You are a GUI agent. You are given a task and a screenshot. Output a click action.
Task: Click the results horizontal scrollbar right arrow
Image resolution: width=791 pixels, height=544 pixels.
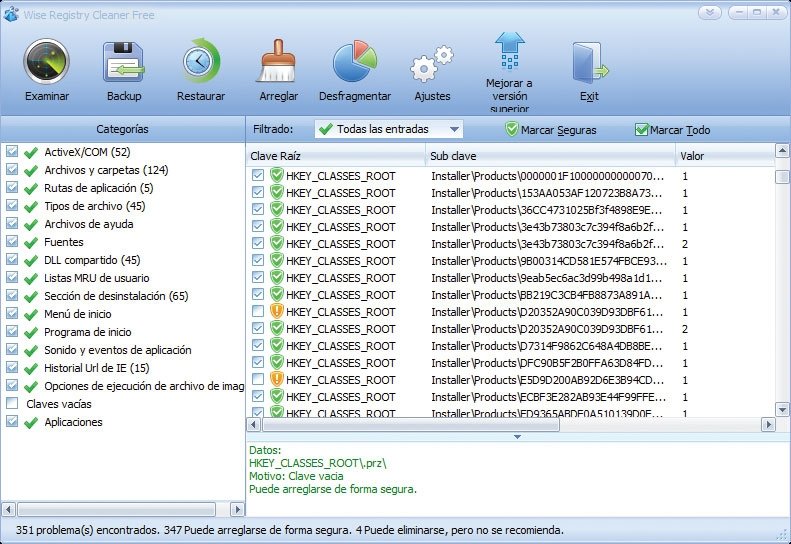pos(768,425)
